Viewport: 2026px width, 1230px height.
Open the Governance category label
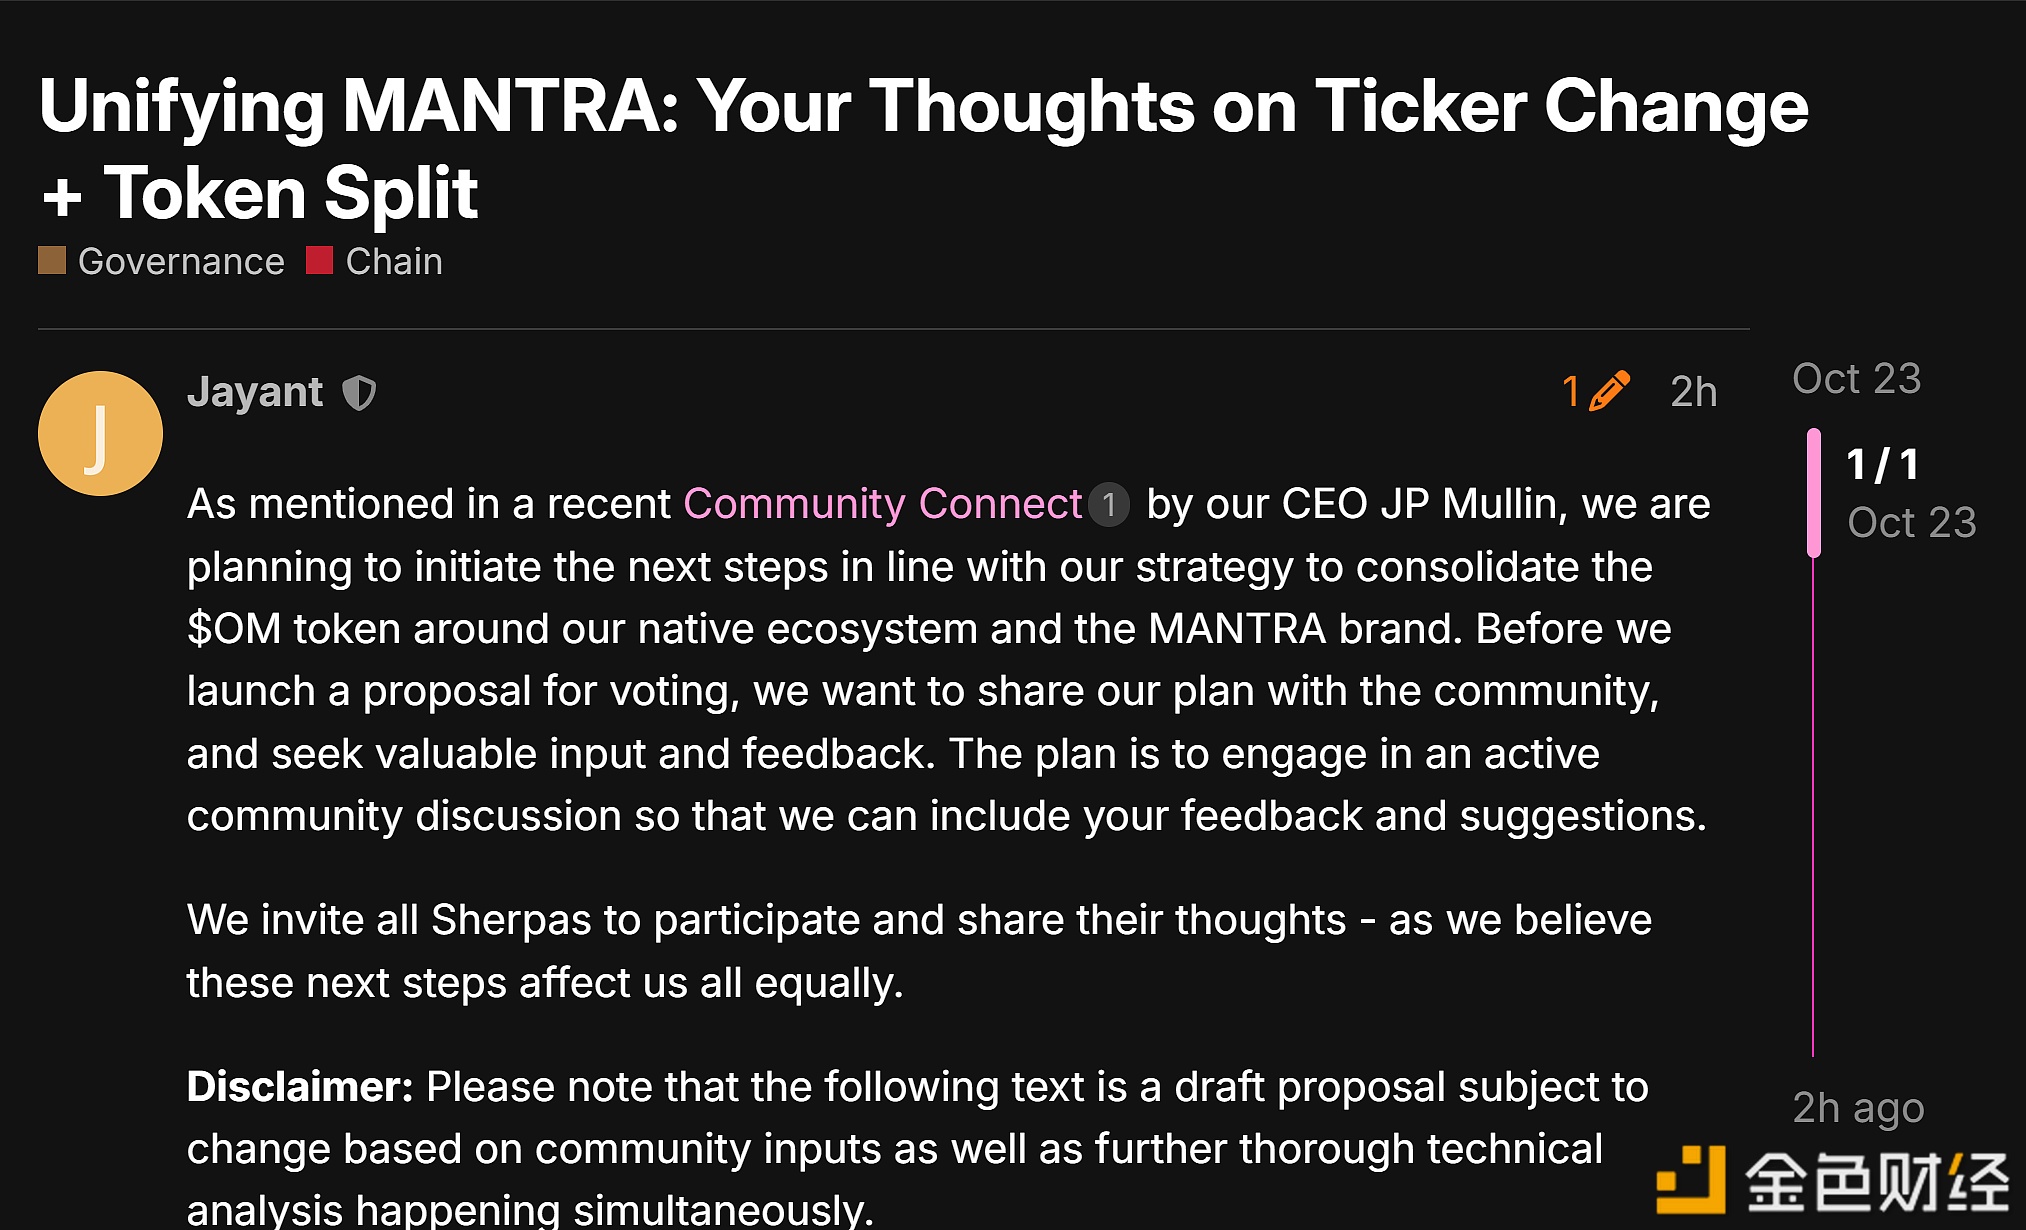181,262
